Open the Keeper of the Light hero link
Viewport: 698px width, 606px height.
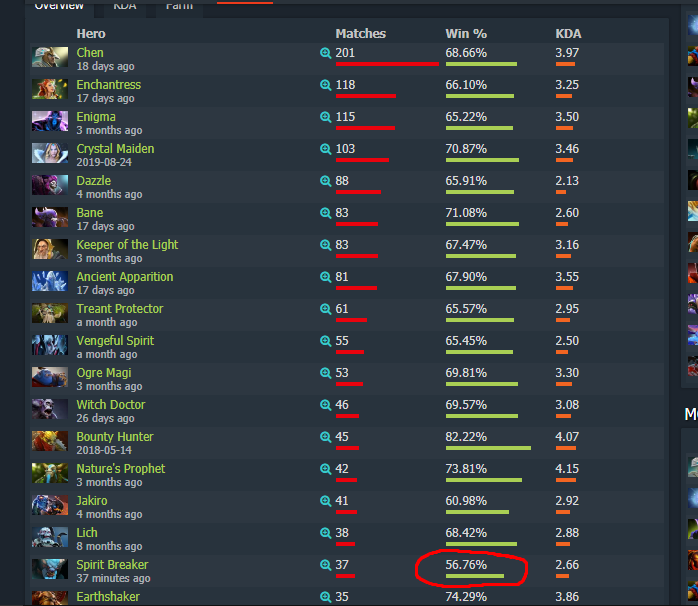tap(127, 245)
